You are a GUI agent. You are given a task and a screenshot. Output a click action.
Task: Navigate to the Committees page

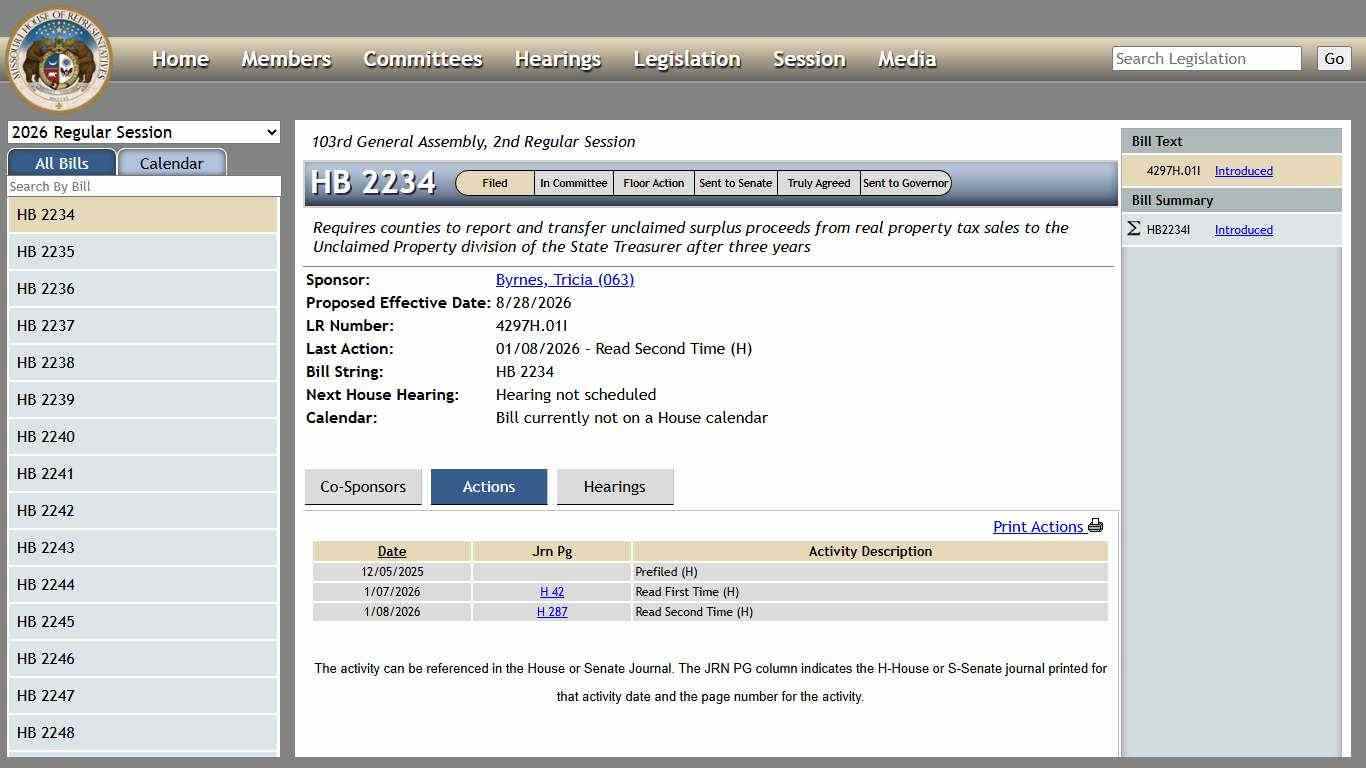(x=422, y=59)
